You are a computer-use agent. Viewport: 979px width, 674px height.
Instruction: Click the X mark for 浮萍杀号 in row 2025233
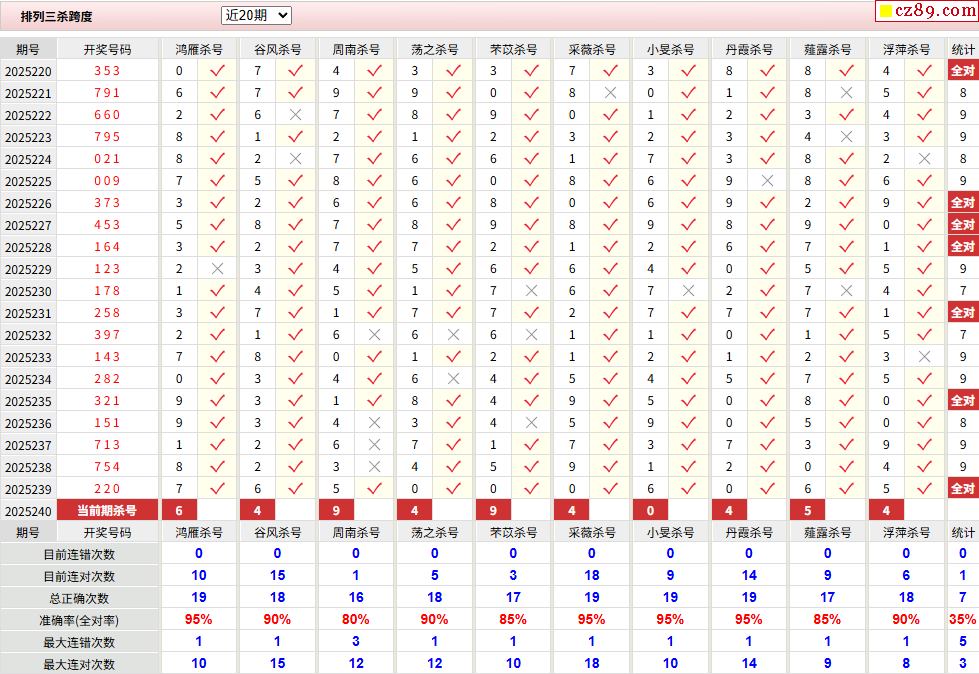(x=925, y=357)
